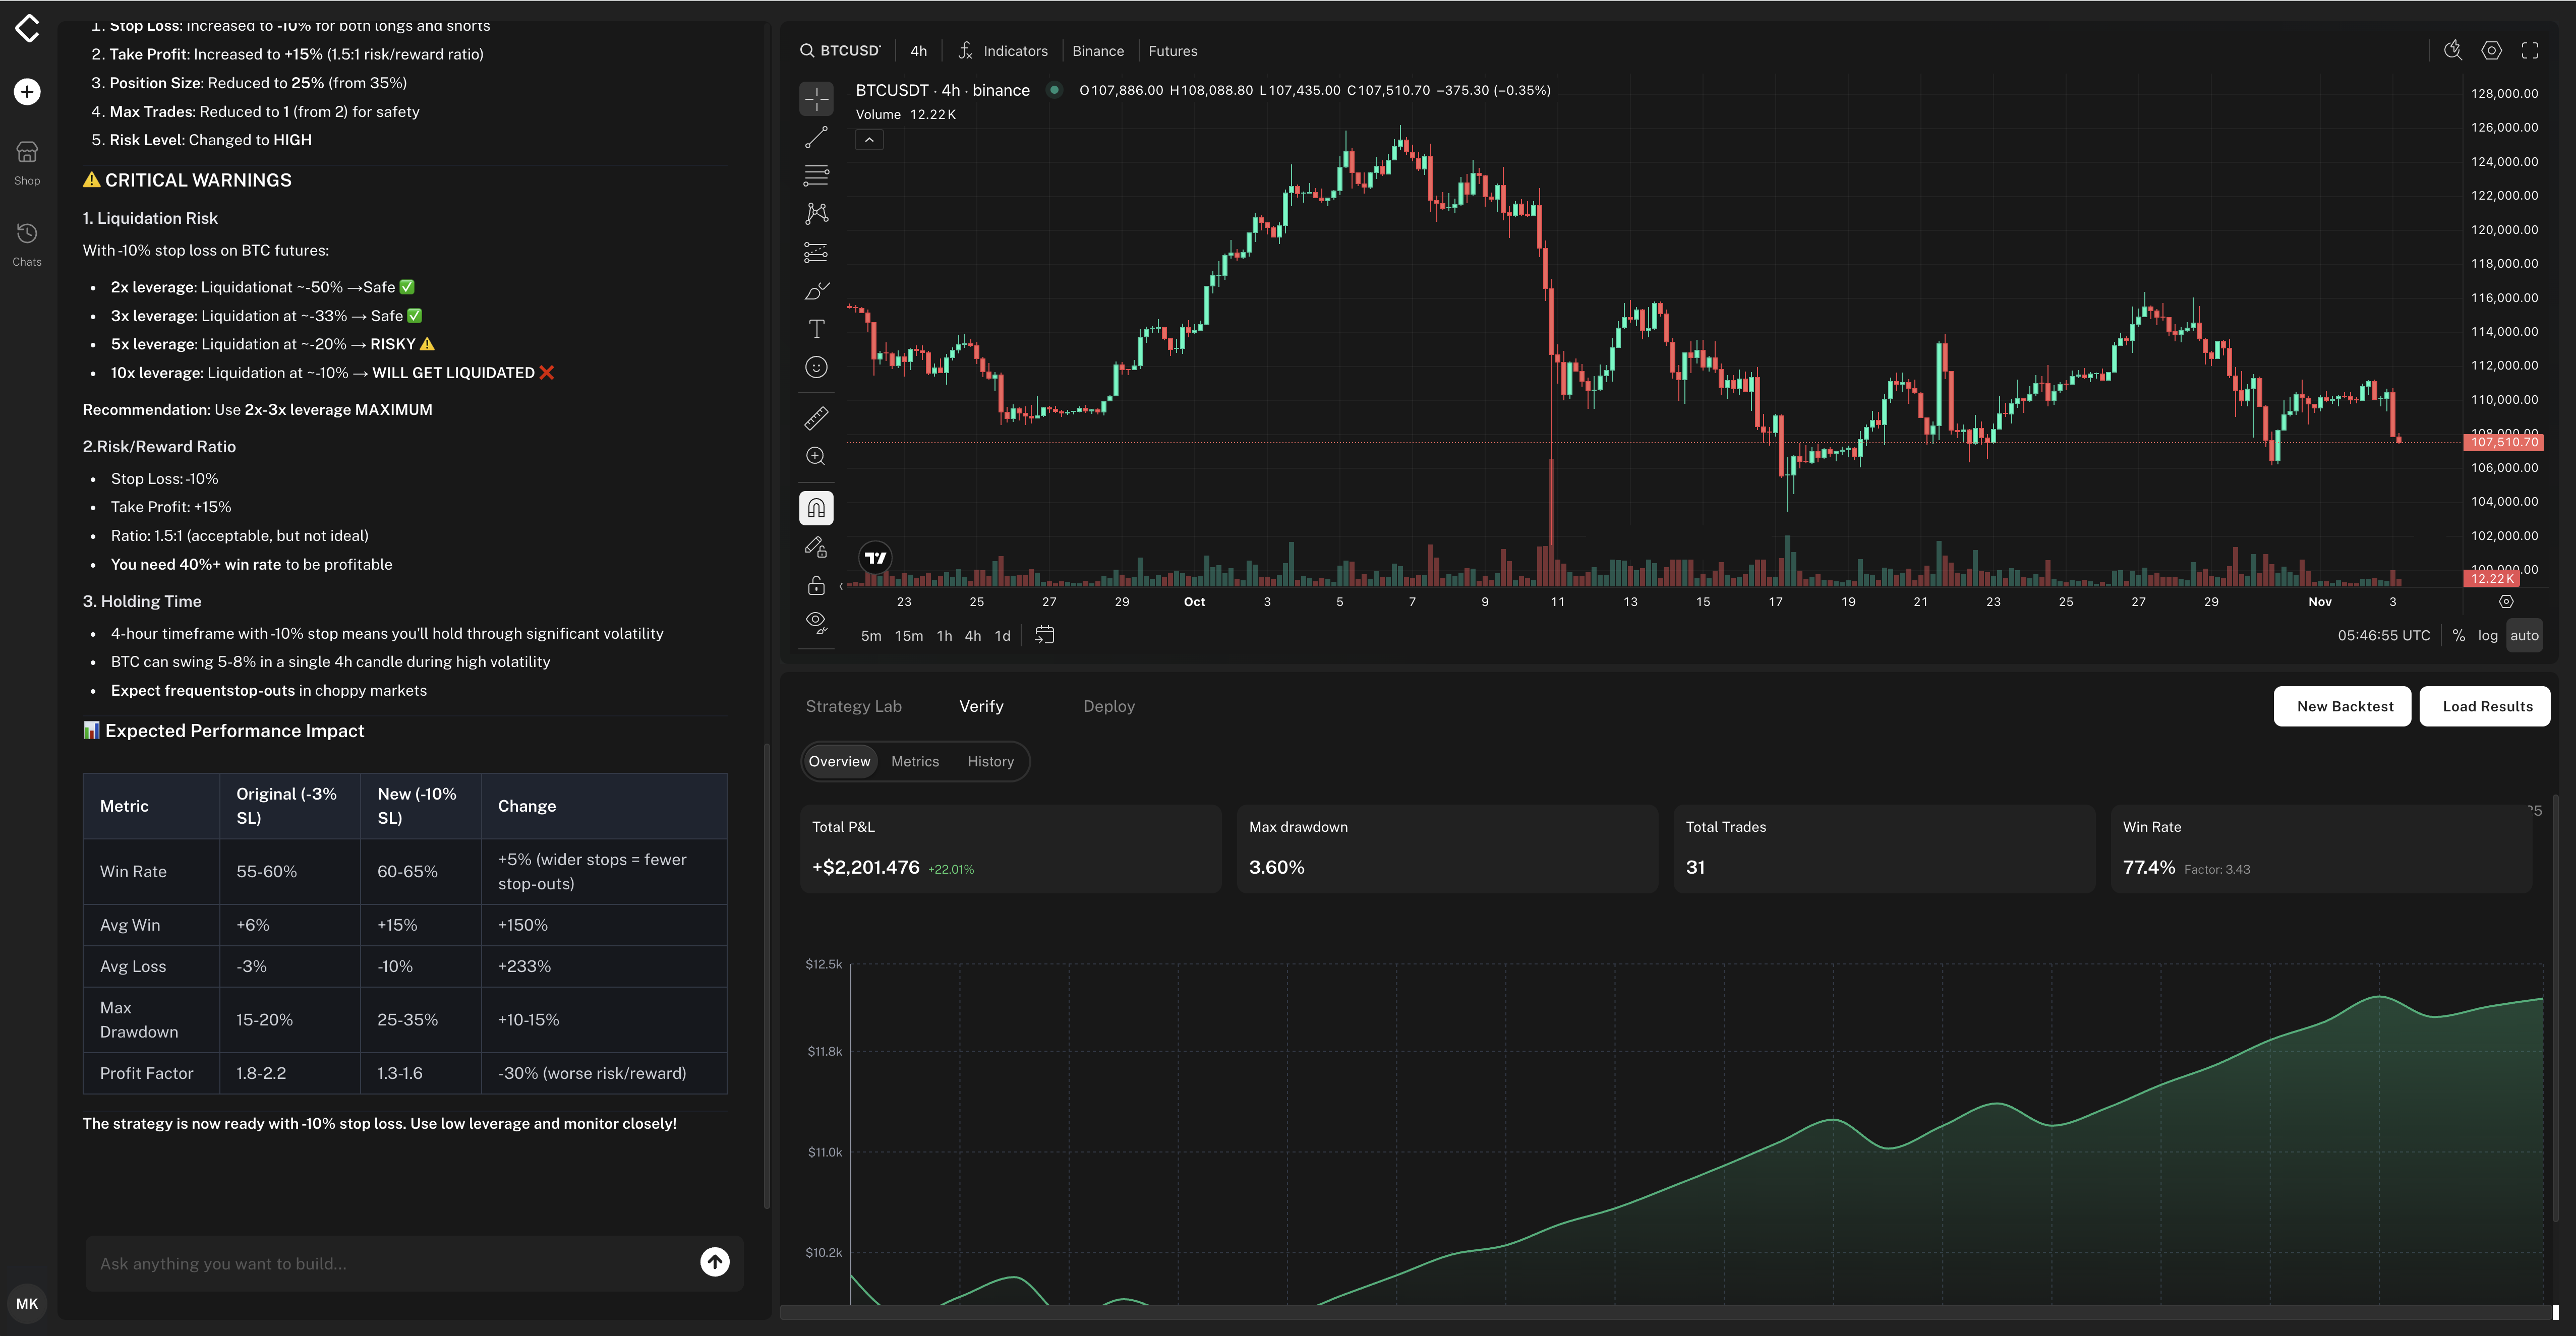Click the Ask anything input field
2576x1336 pixels.
[380, 1263]
